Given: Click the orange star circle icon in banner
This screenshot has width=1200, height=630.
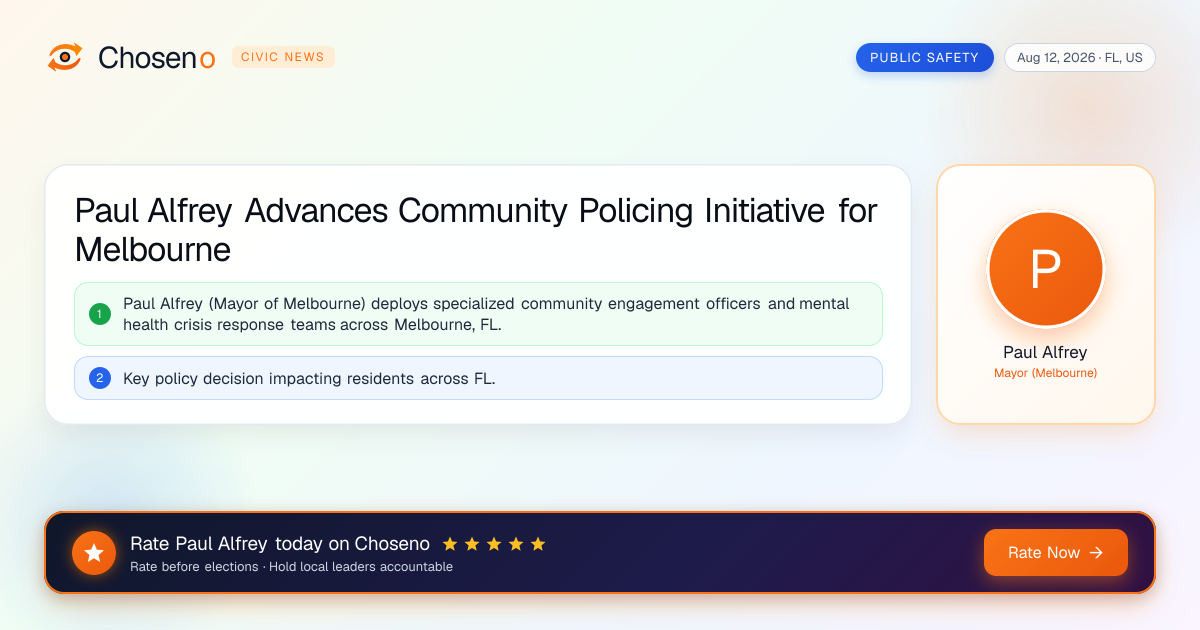Looking at the screenshot, I should [94, 553].
